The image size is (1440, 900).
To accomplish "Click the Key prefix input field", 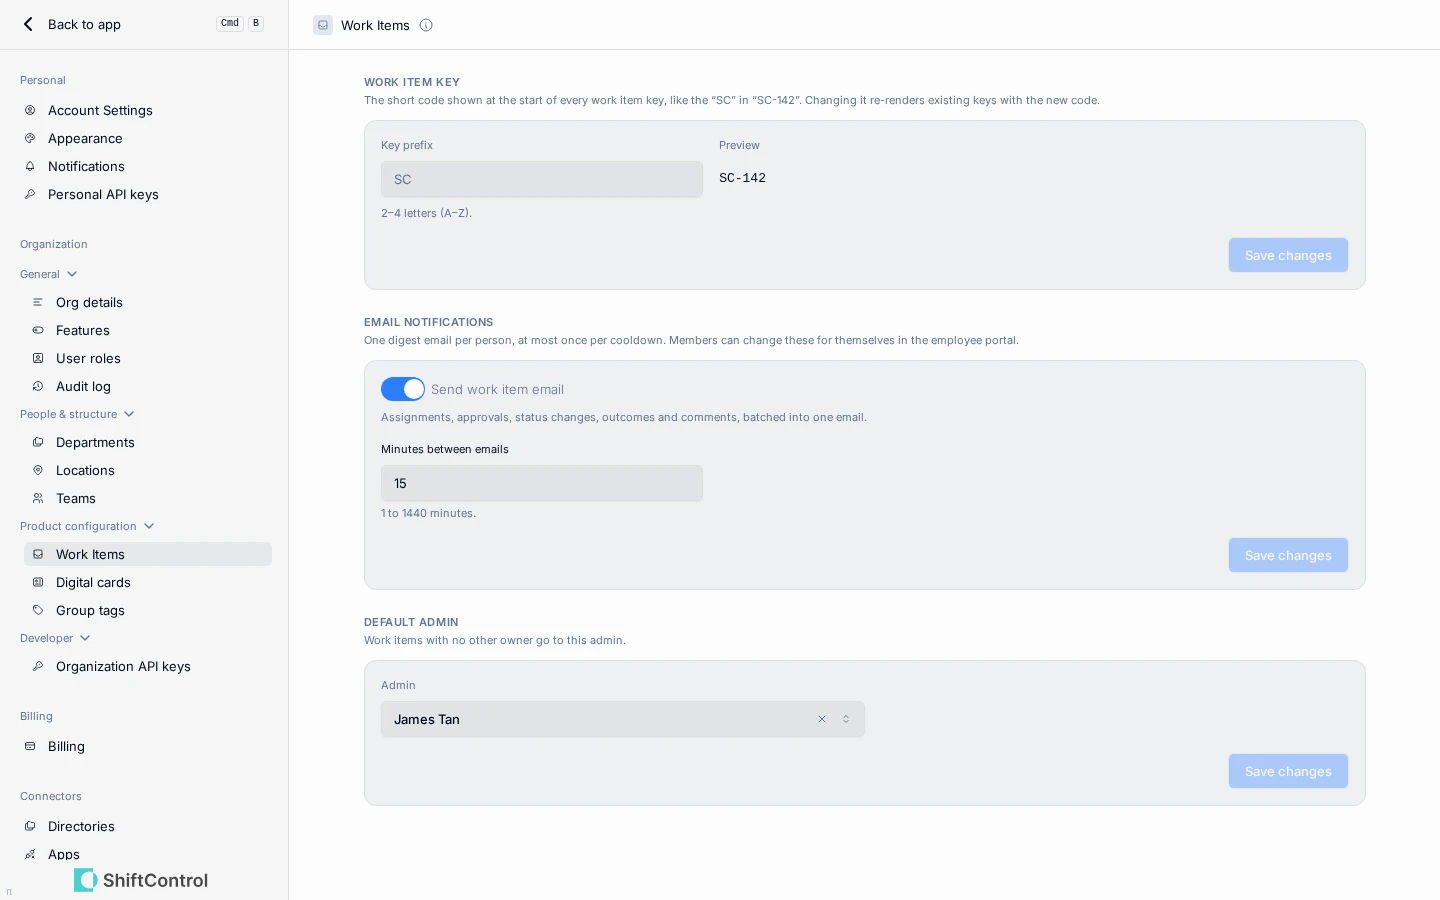I will (542, 179).
